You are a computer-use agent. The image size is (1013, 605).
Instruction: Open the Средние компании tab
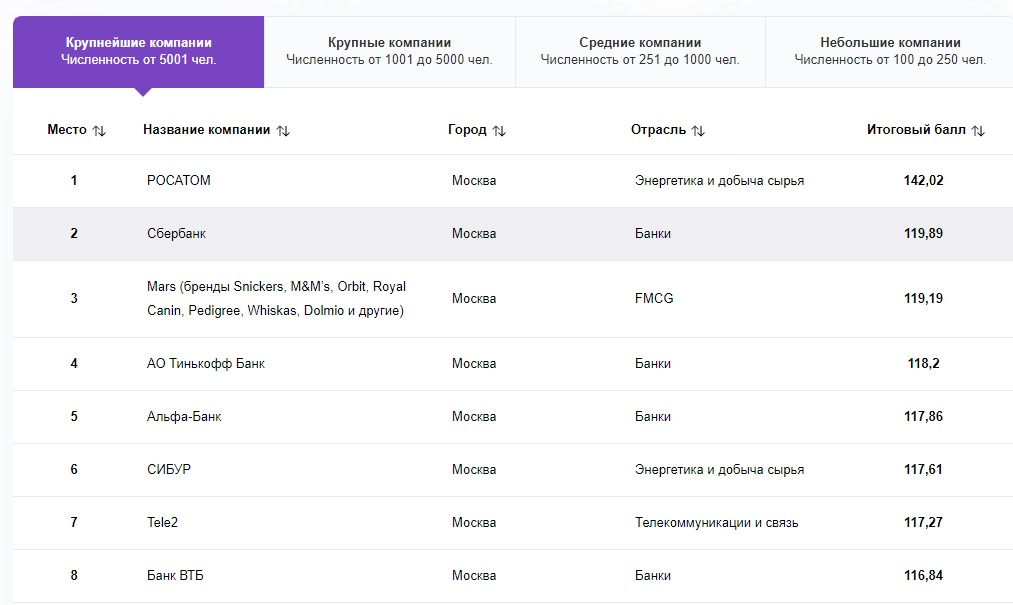click(640, 51)
